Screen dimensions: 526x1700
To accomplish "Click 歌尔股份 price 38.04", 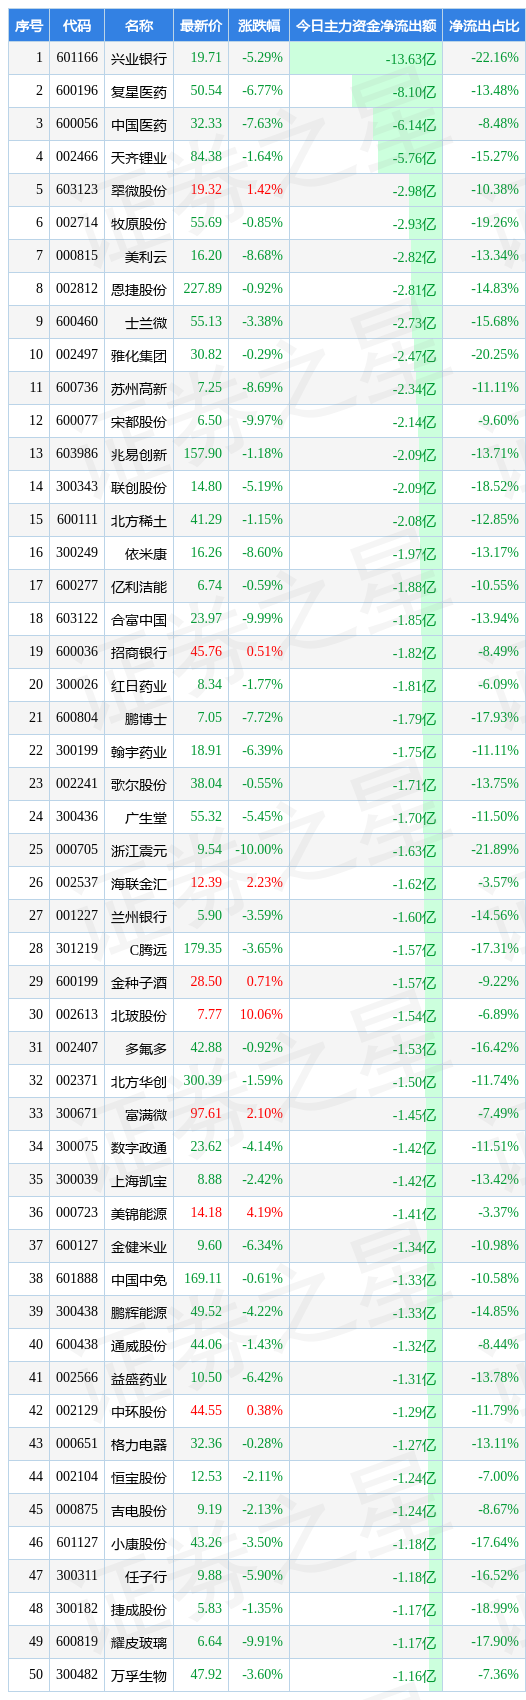I will coord(206,784).
